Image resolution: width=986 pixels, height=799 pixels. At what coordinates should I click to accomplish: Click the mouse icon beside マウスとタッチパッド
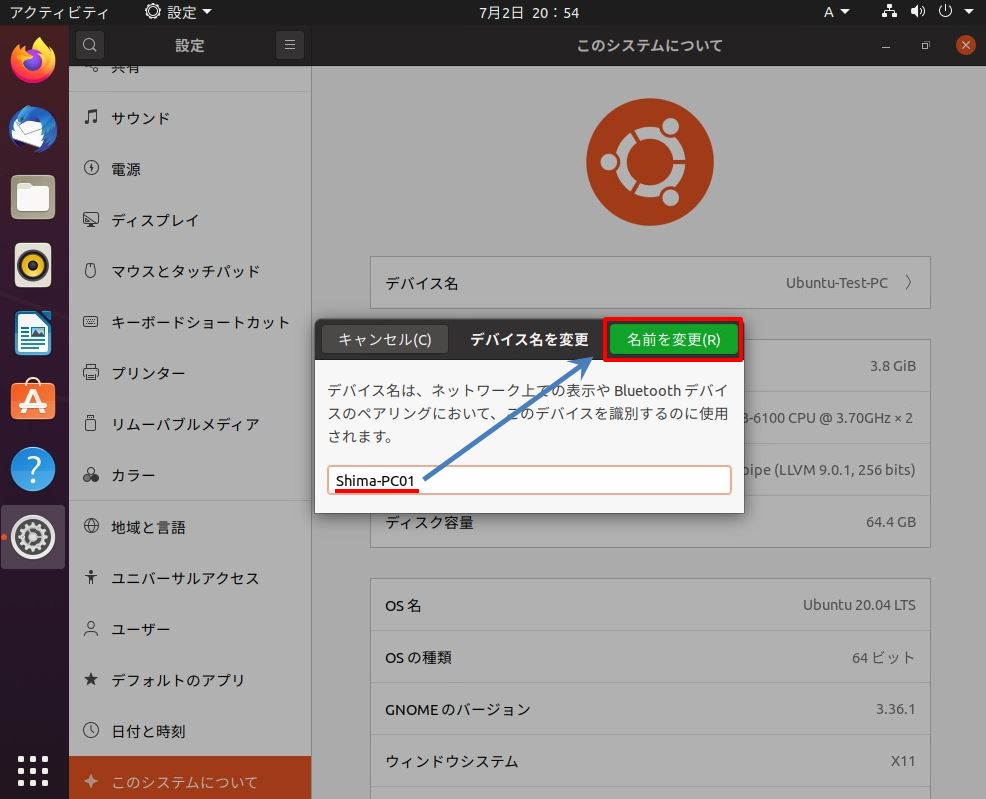[91, 270]
